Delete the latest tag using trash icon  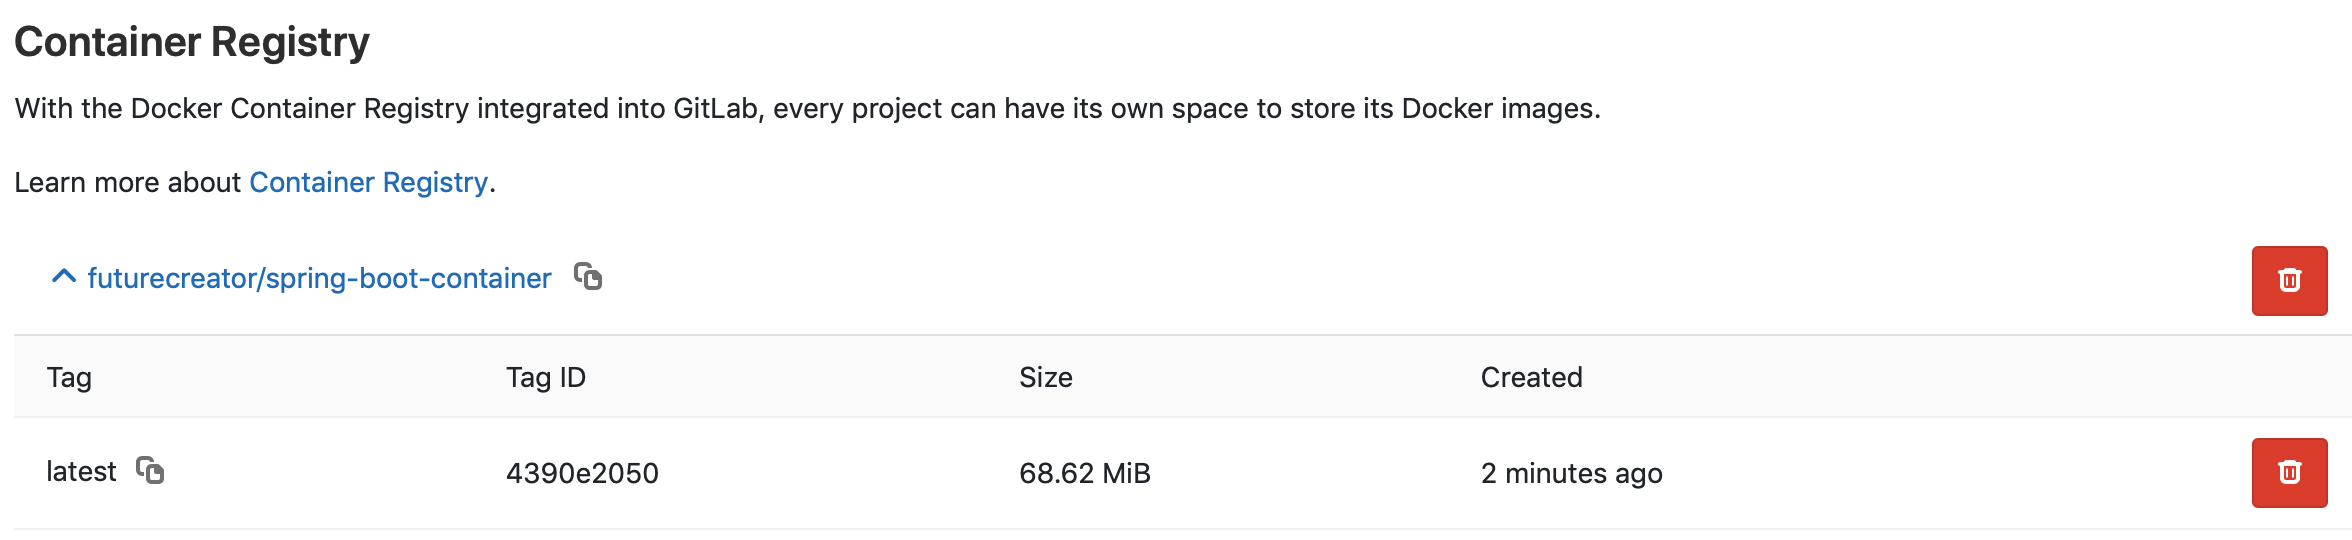[2289, 473]
